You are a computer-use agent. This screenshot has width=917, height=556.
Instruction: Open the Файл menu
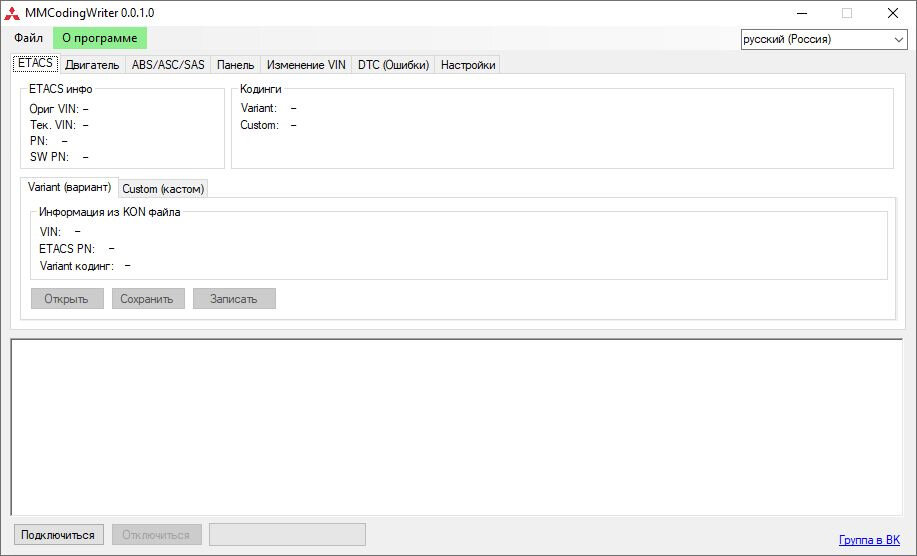click(29, 38)
